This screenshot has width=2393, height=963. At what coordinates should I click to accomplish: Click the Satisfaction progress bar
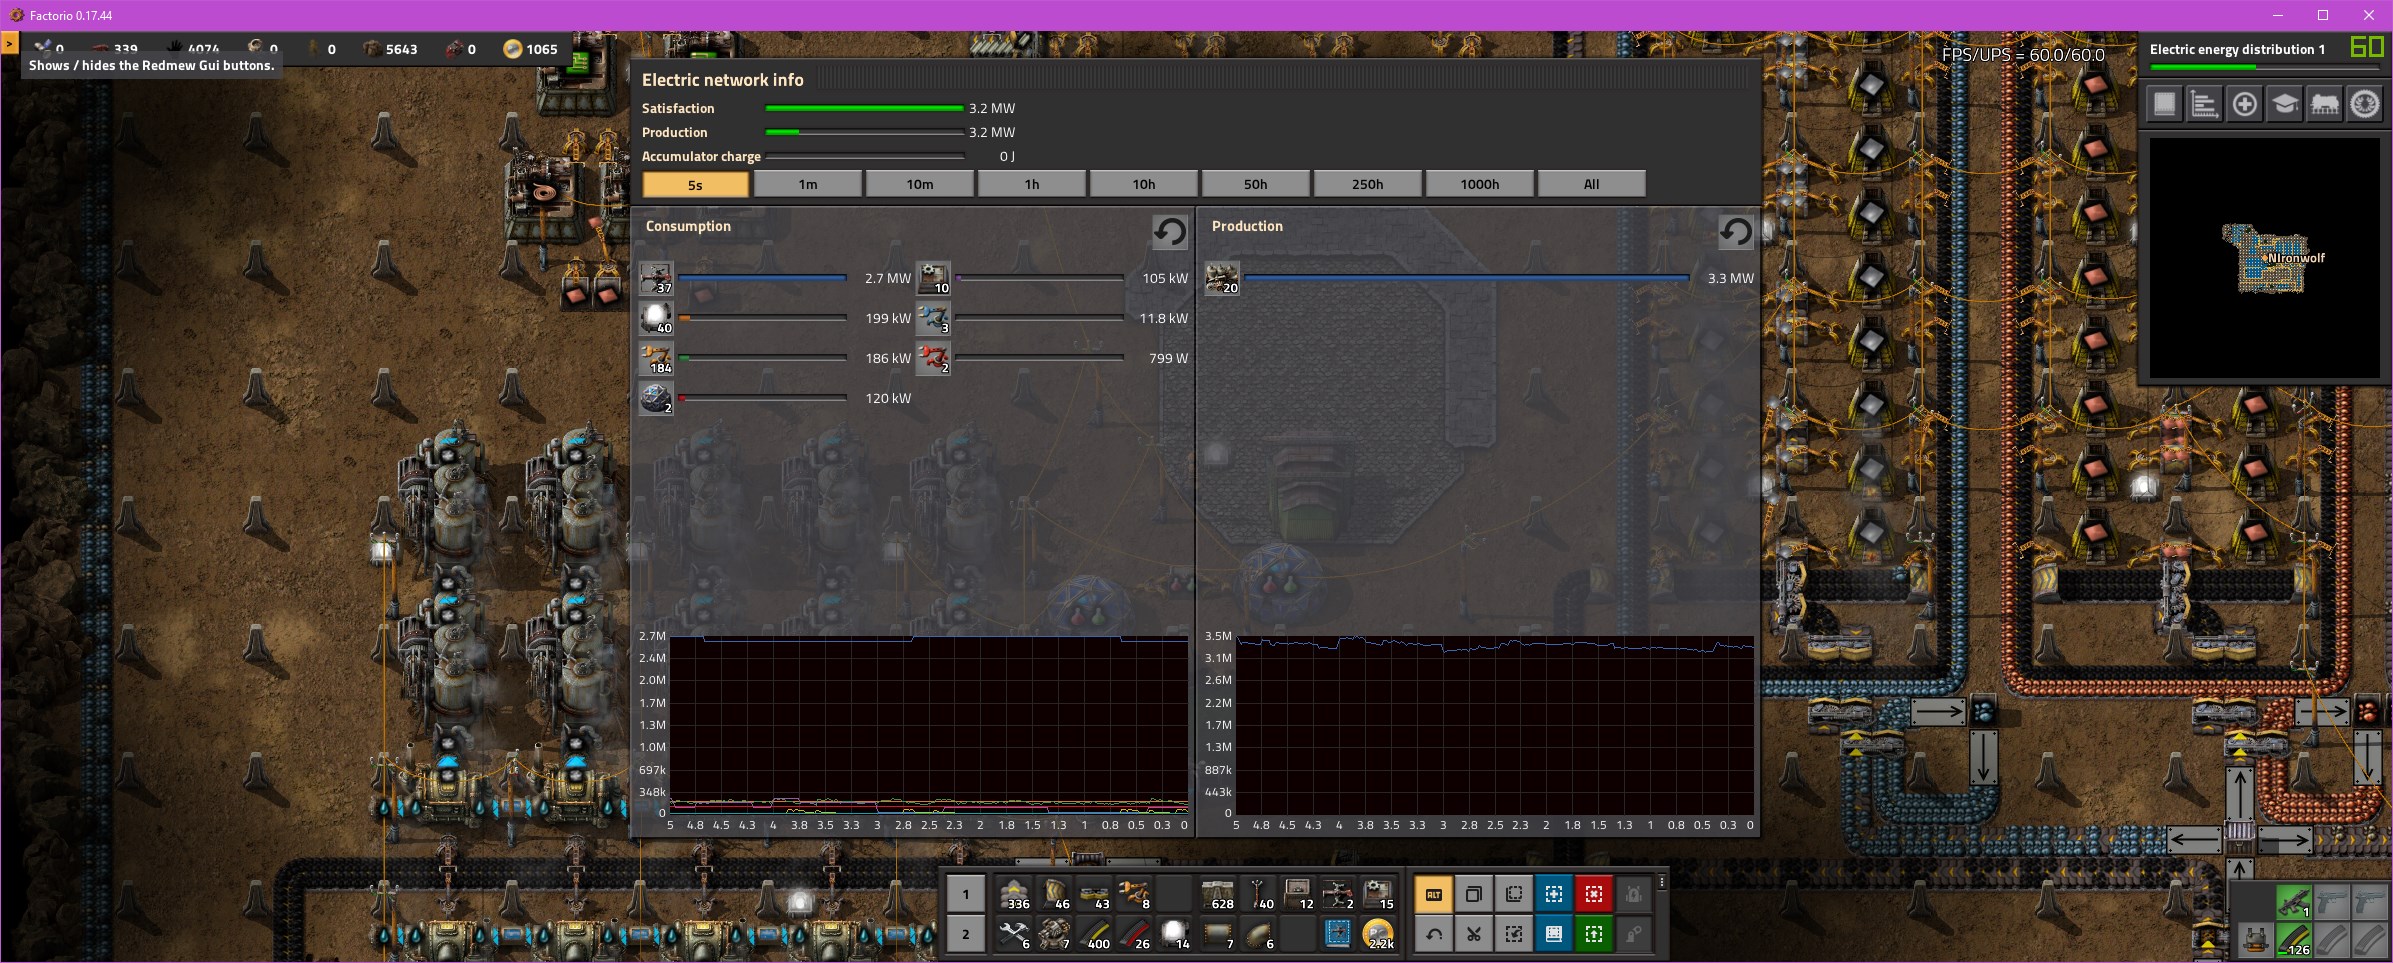click(864, 108)
